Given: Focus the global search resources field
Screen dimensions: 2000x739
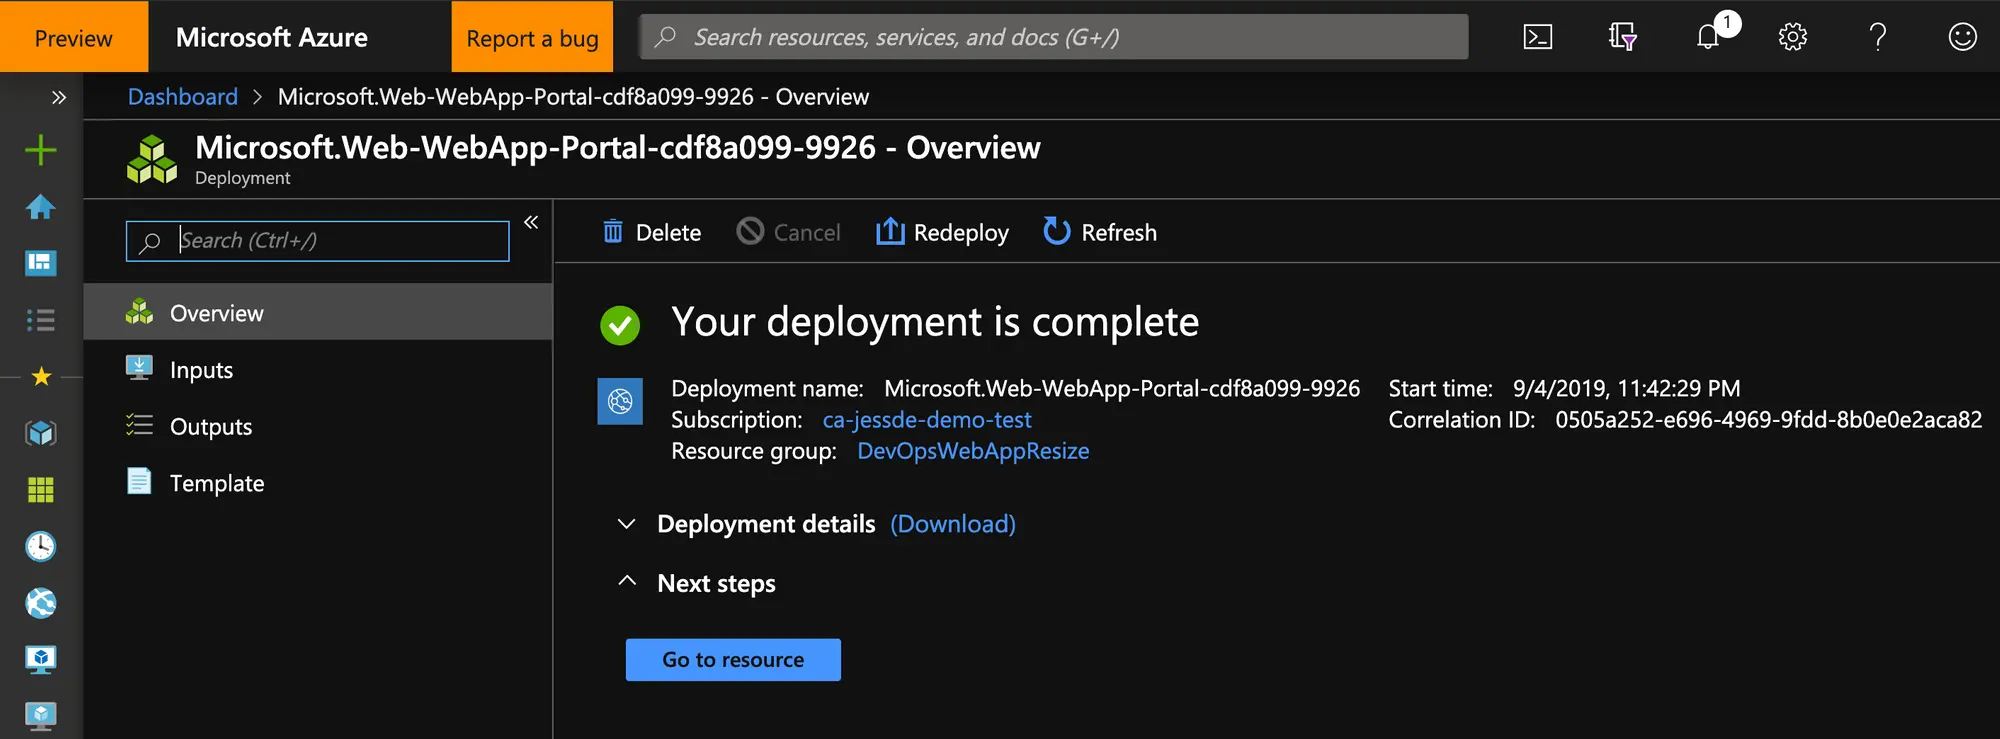Looking at the screenshot, I should pos(1053,37).
